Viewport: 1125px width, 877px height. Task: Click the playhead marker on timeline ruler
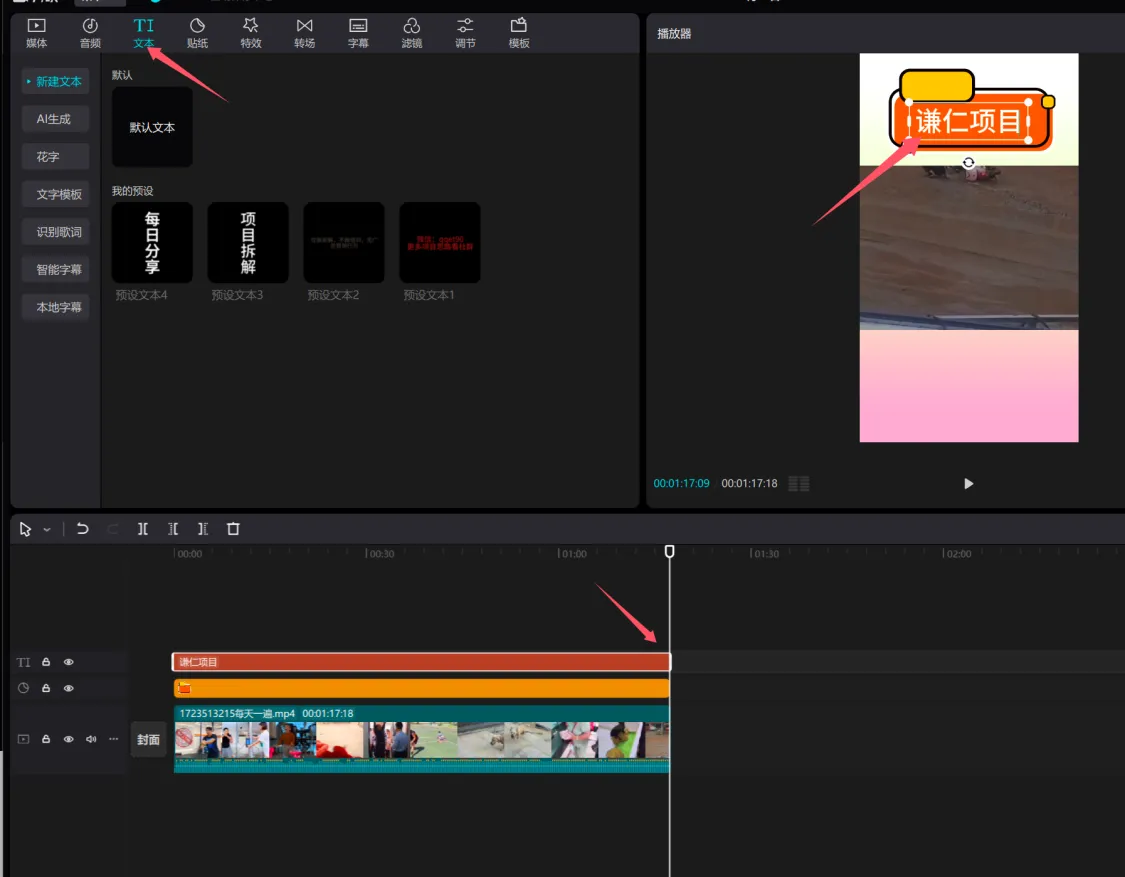[x=669, y=551]
